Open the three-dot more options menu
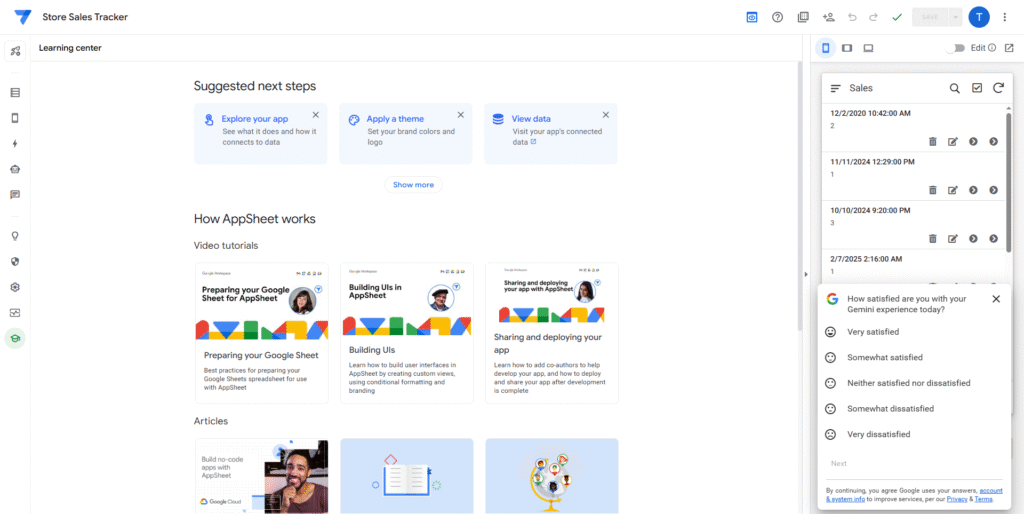 tap(1004, 17)
